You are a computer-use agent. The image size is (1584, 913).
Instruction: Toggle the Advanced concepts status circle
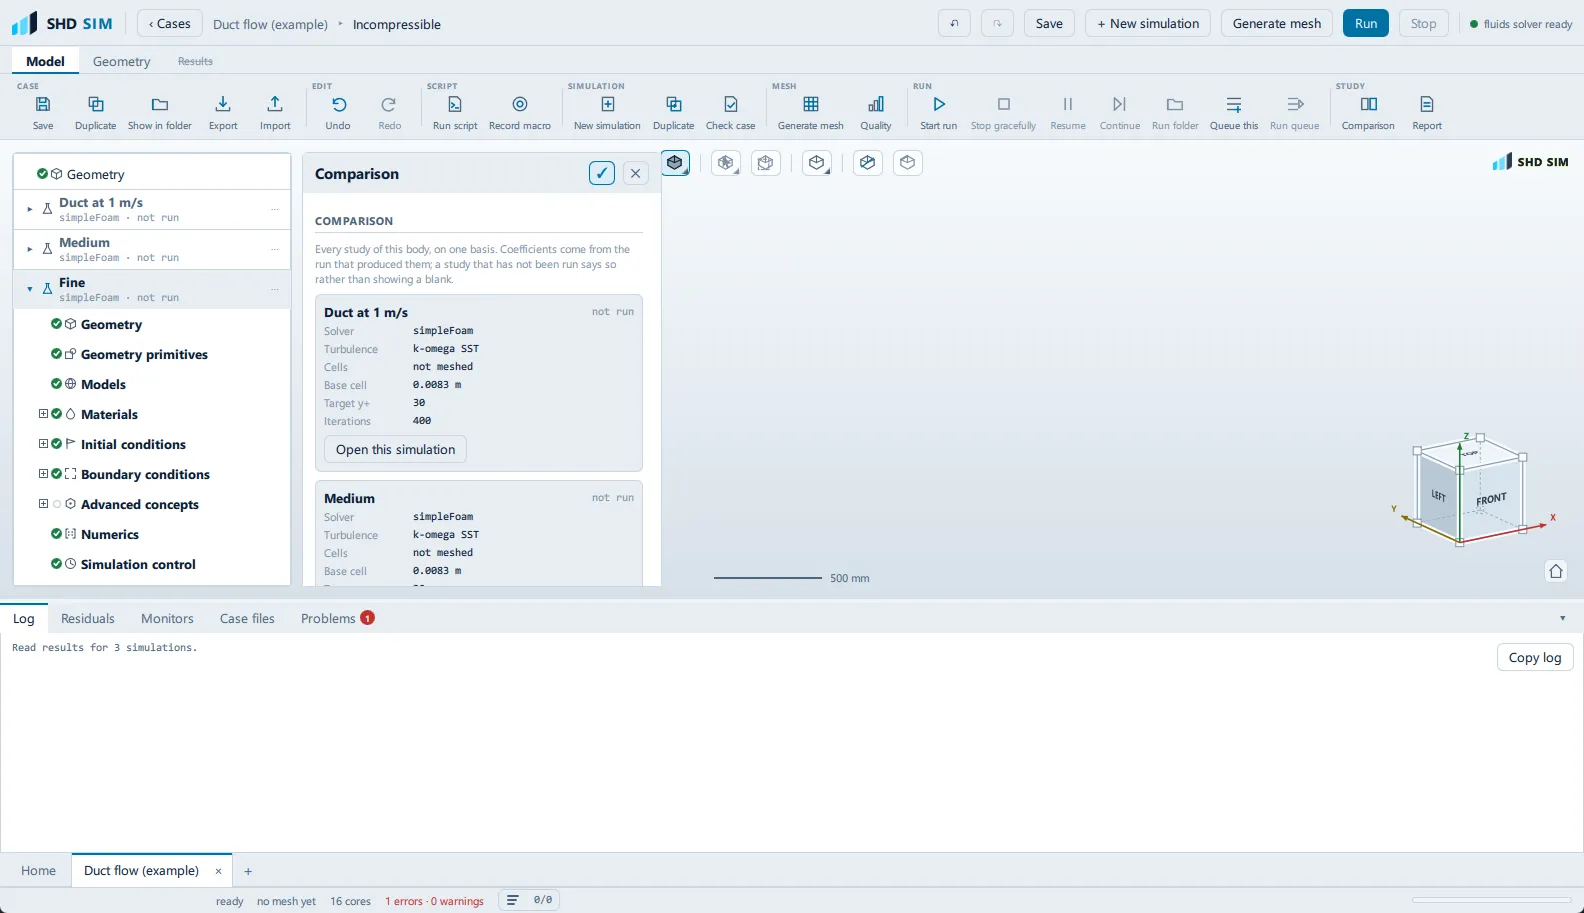click(57, 504)
